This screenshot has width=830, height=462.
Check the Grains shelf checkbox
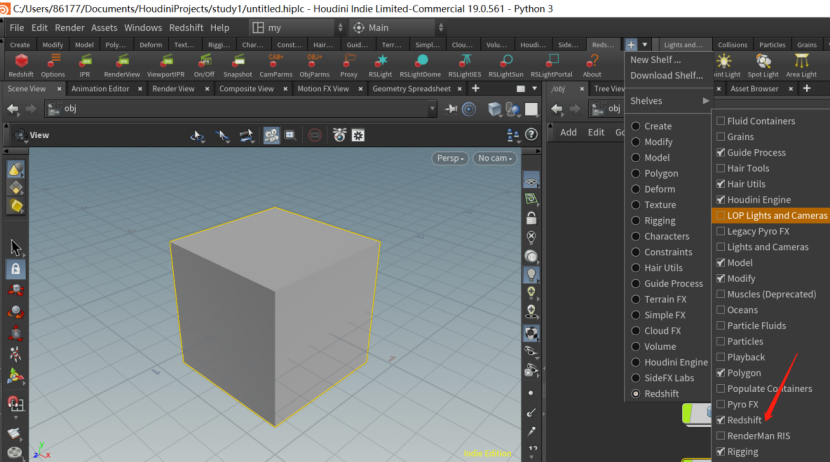coord(720,137)
